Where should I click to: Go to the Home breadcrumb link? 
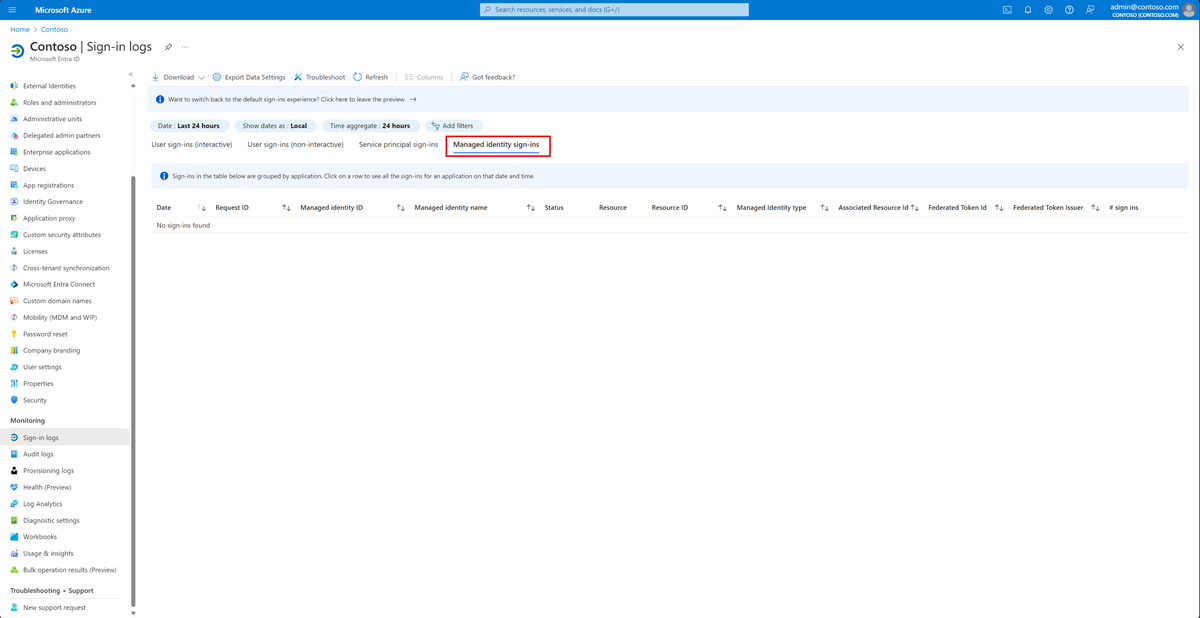coord(20,30)
